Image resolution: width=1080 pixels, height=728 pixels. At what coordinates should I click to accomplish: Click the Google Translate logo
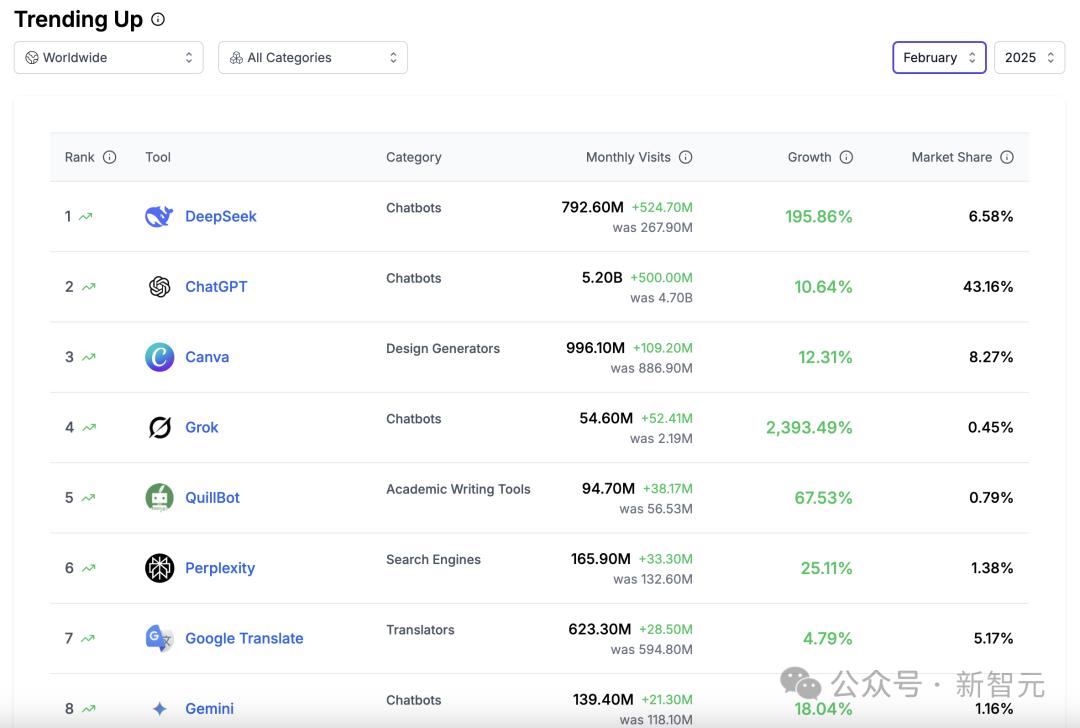(x=159, y=638)
